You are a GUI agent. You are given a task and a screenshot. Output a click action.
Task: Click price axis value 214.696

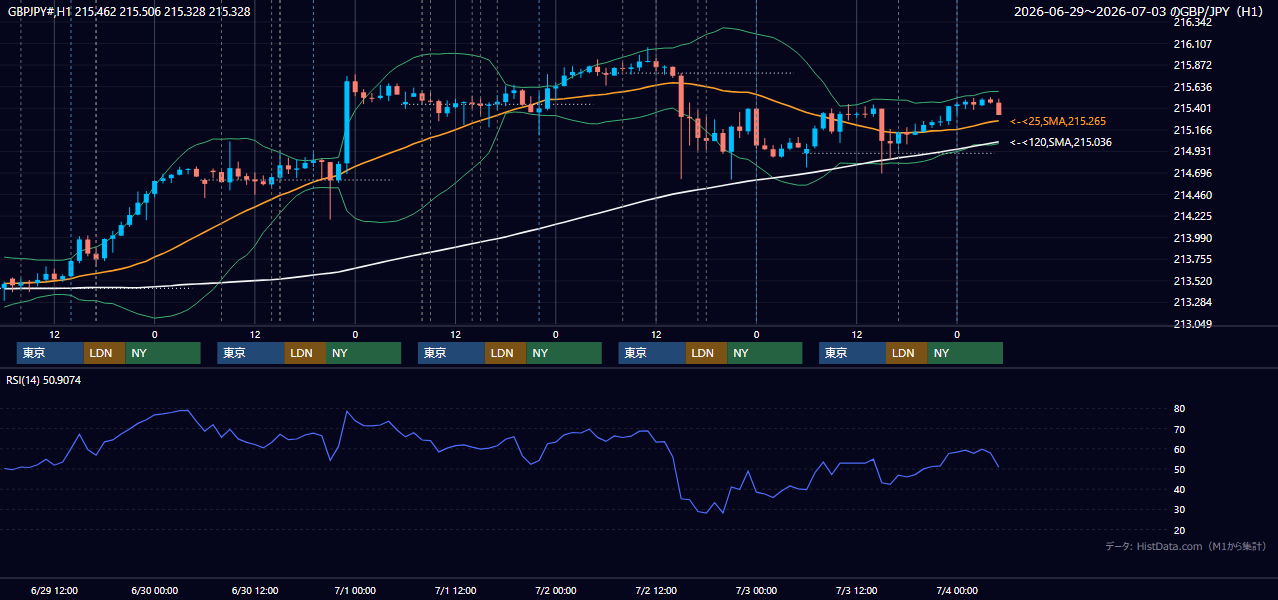pyautogui.click(x=1192, y=173)
